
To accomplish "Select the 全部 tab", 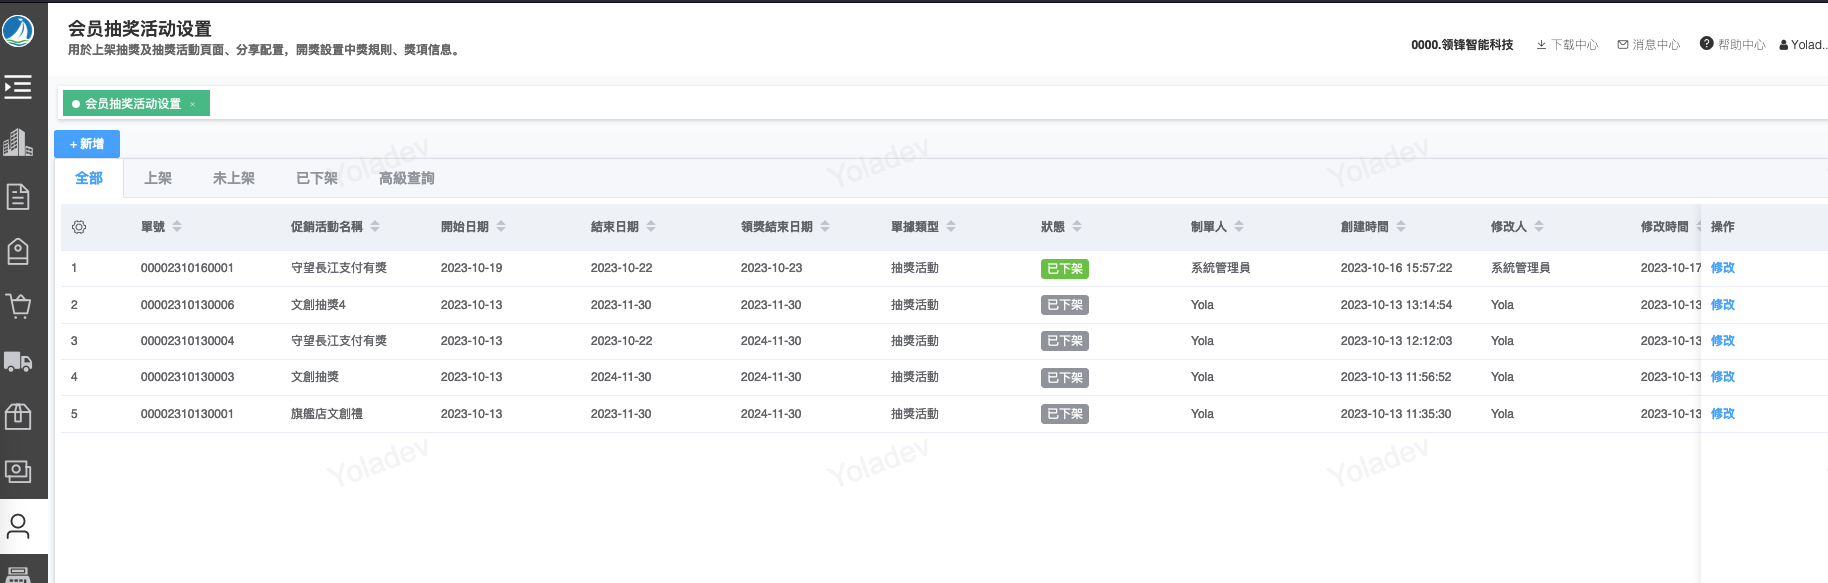I will coord(89,178).
